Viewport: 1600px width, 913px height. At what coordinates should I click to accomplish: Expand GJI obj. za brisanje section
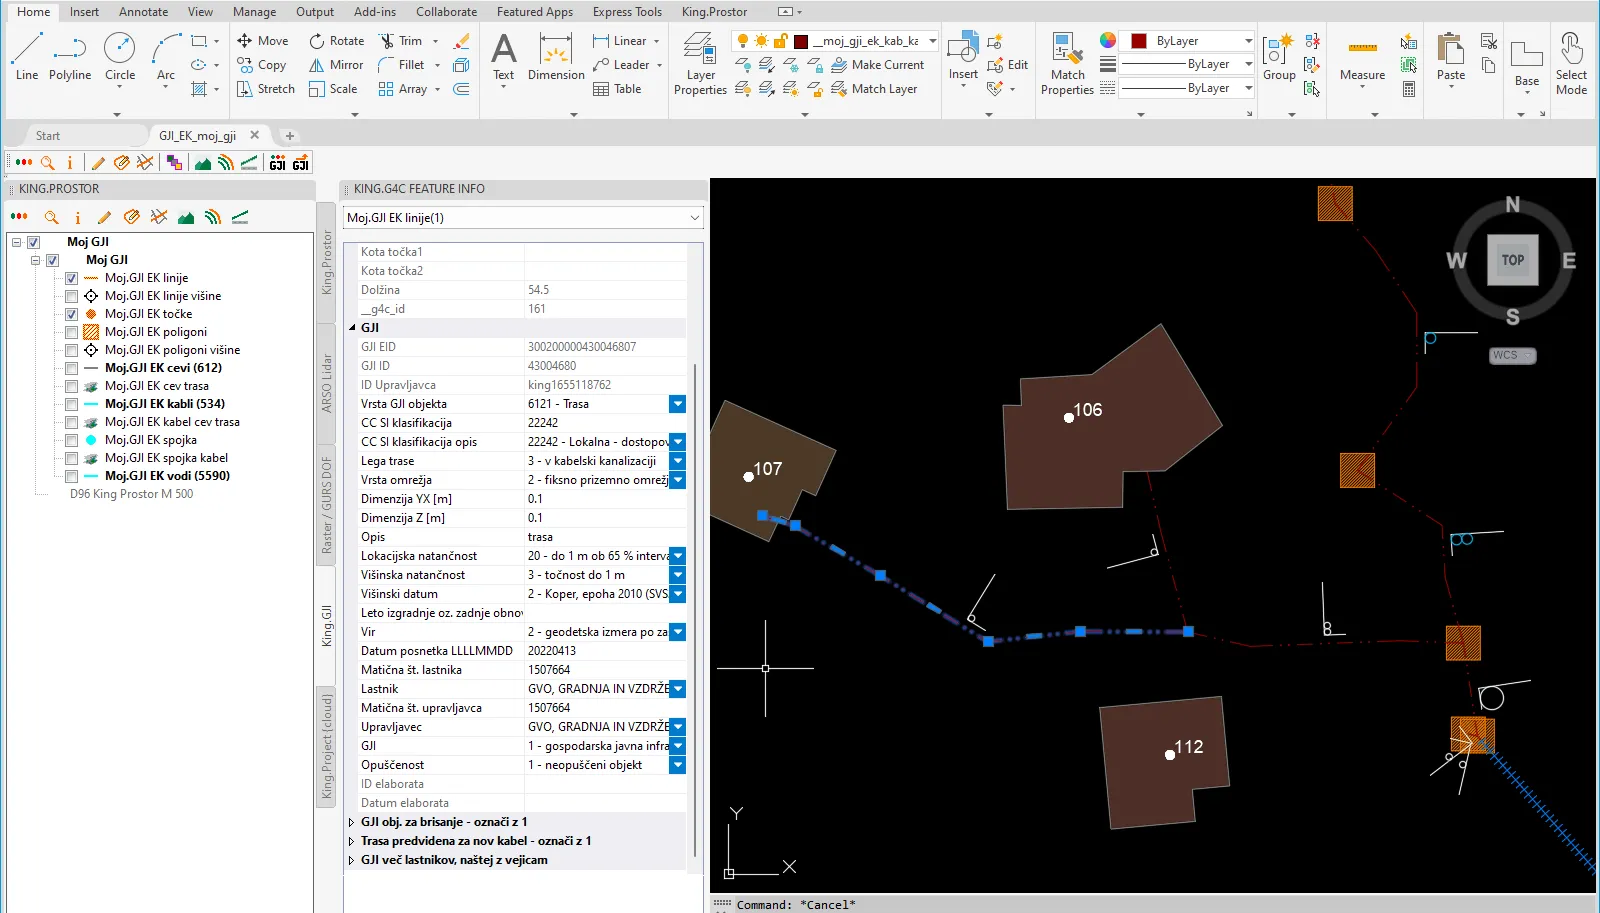[x=351, y=822]
